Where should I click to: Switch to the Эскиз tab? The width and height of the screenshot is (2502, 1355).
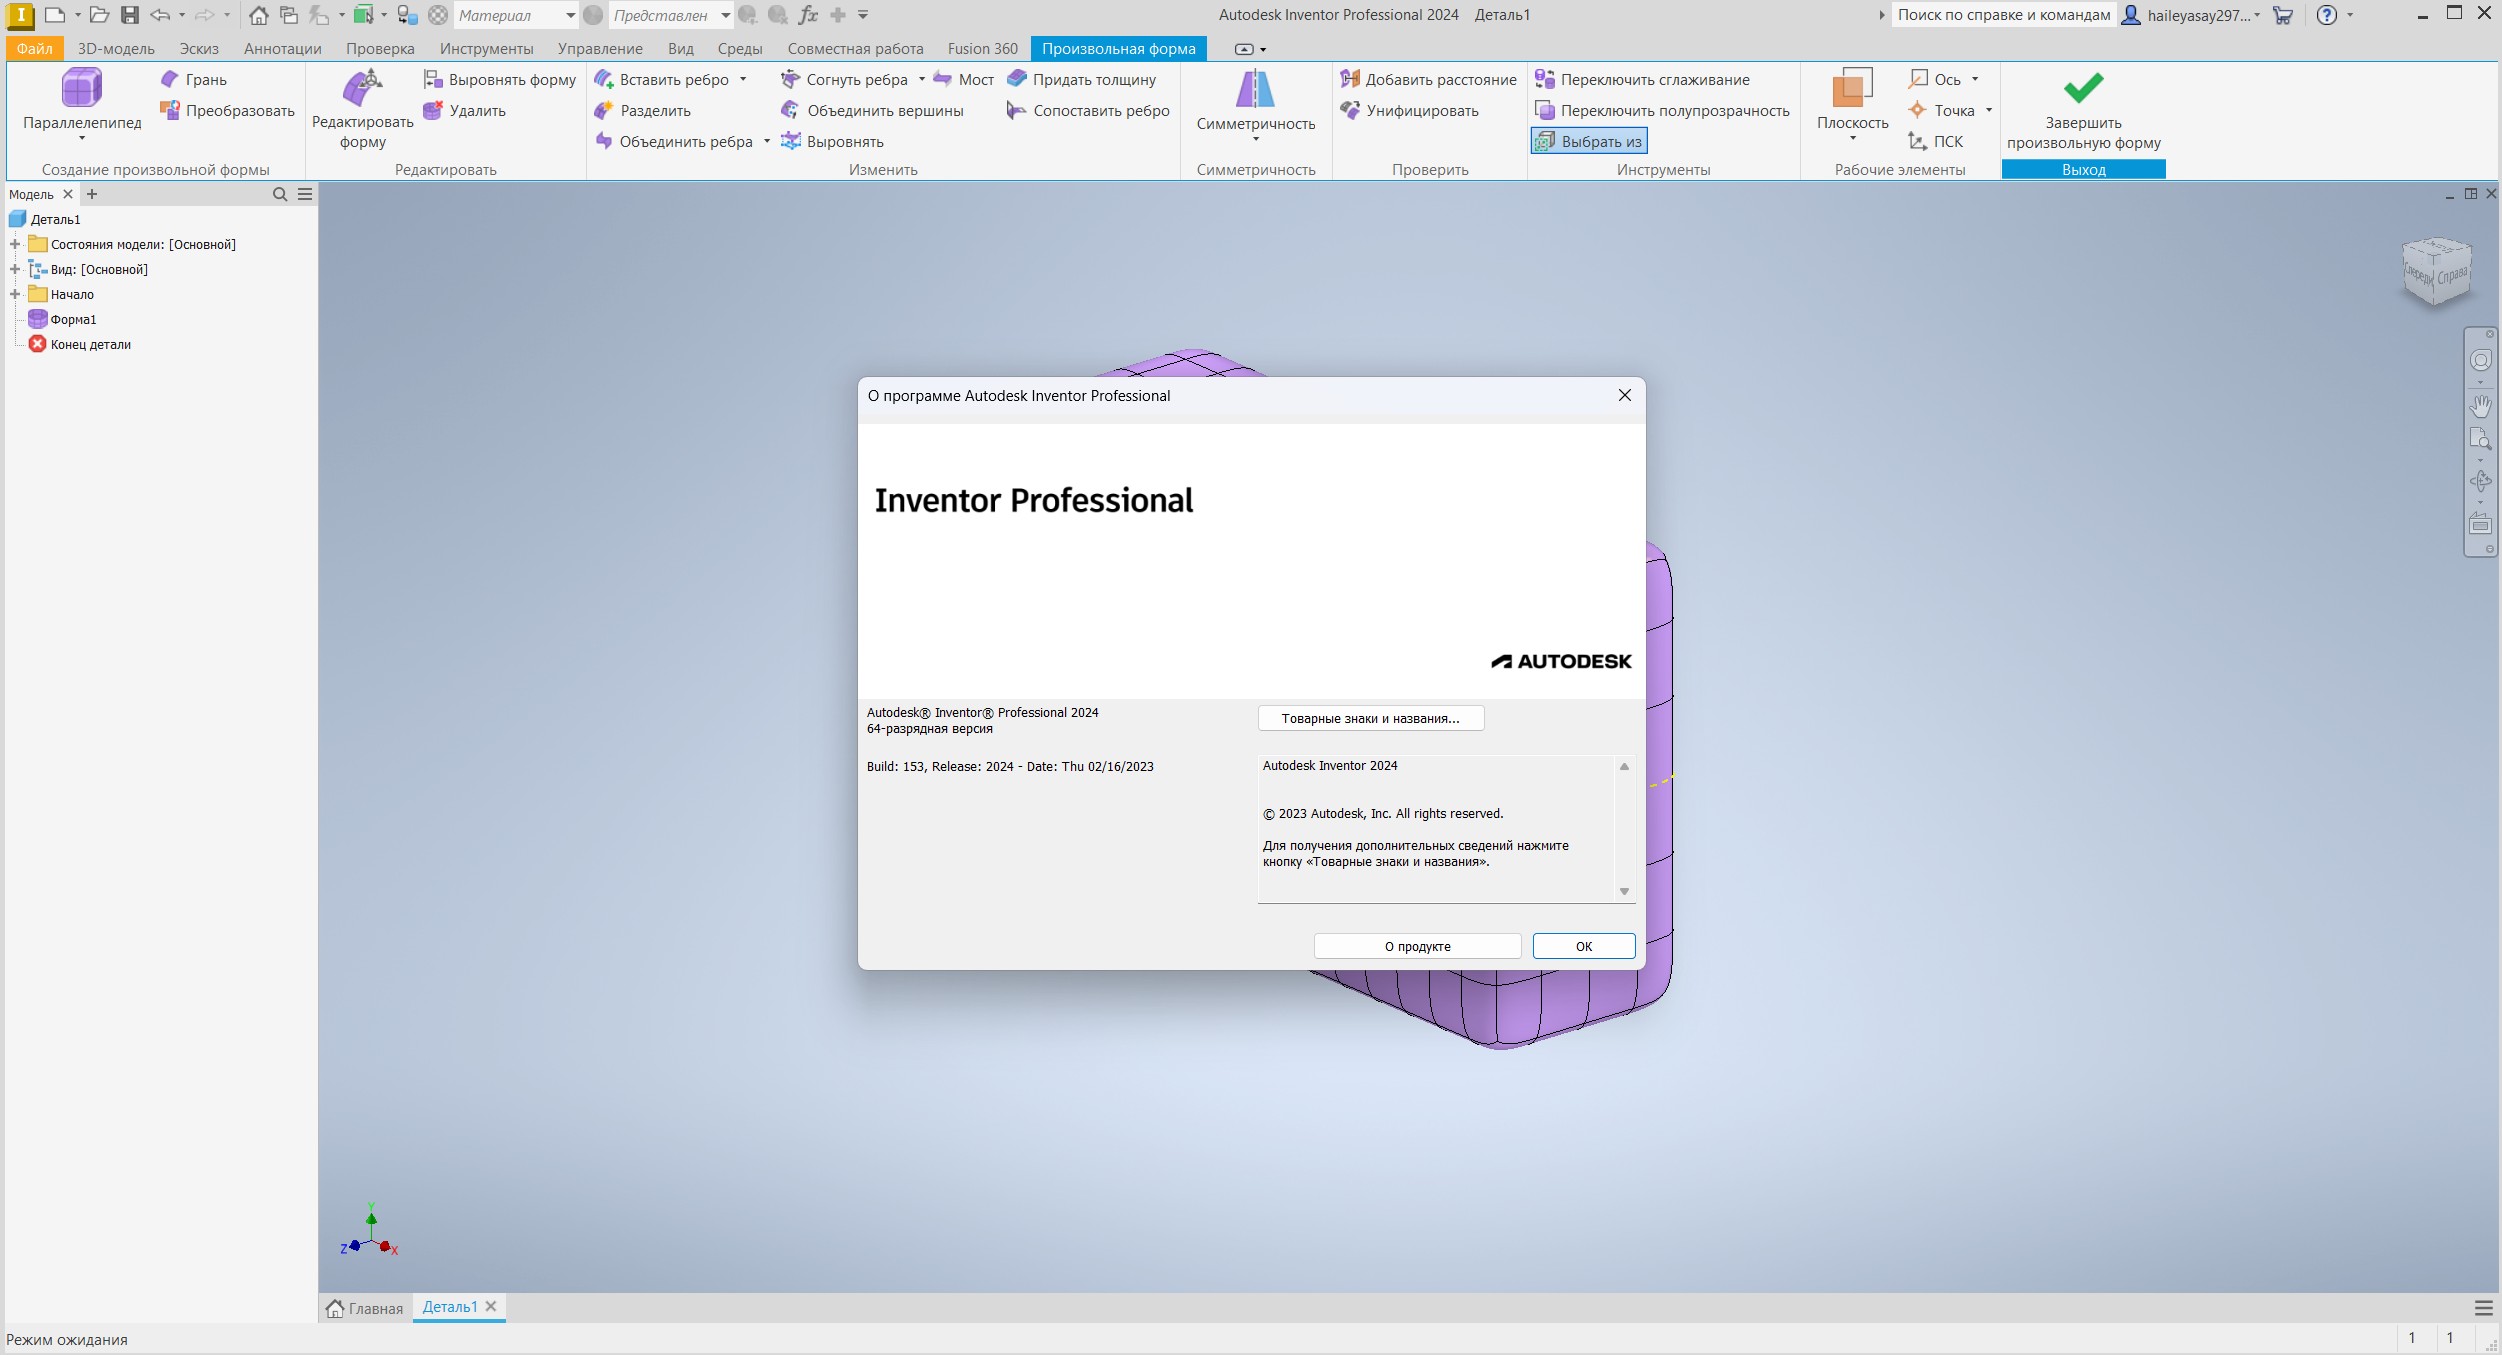click(x=199, y=48)
